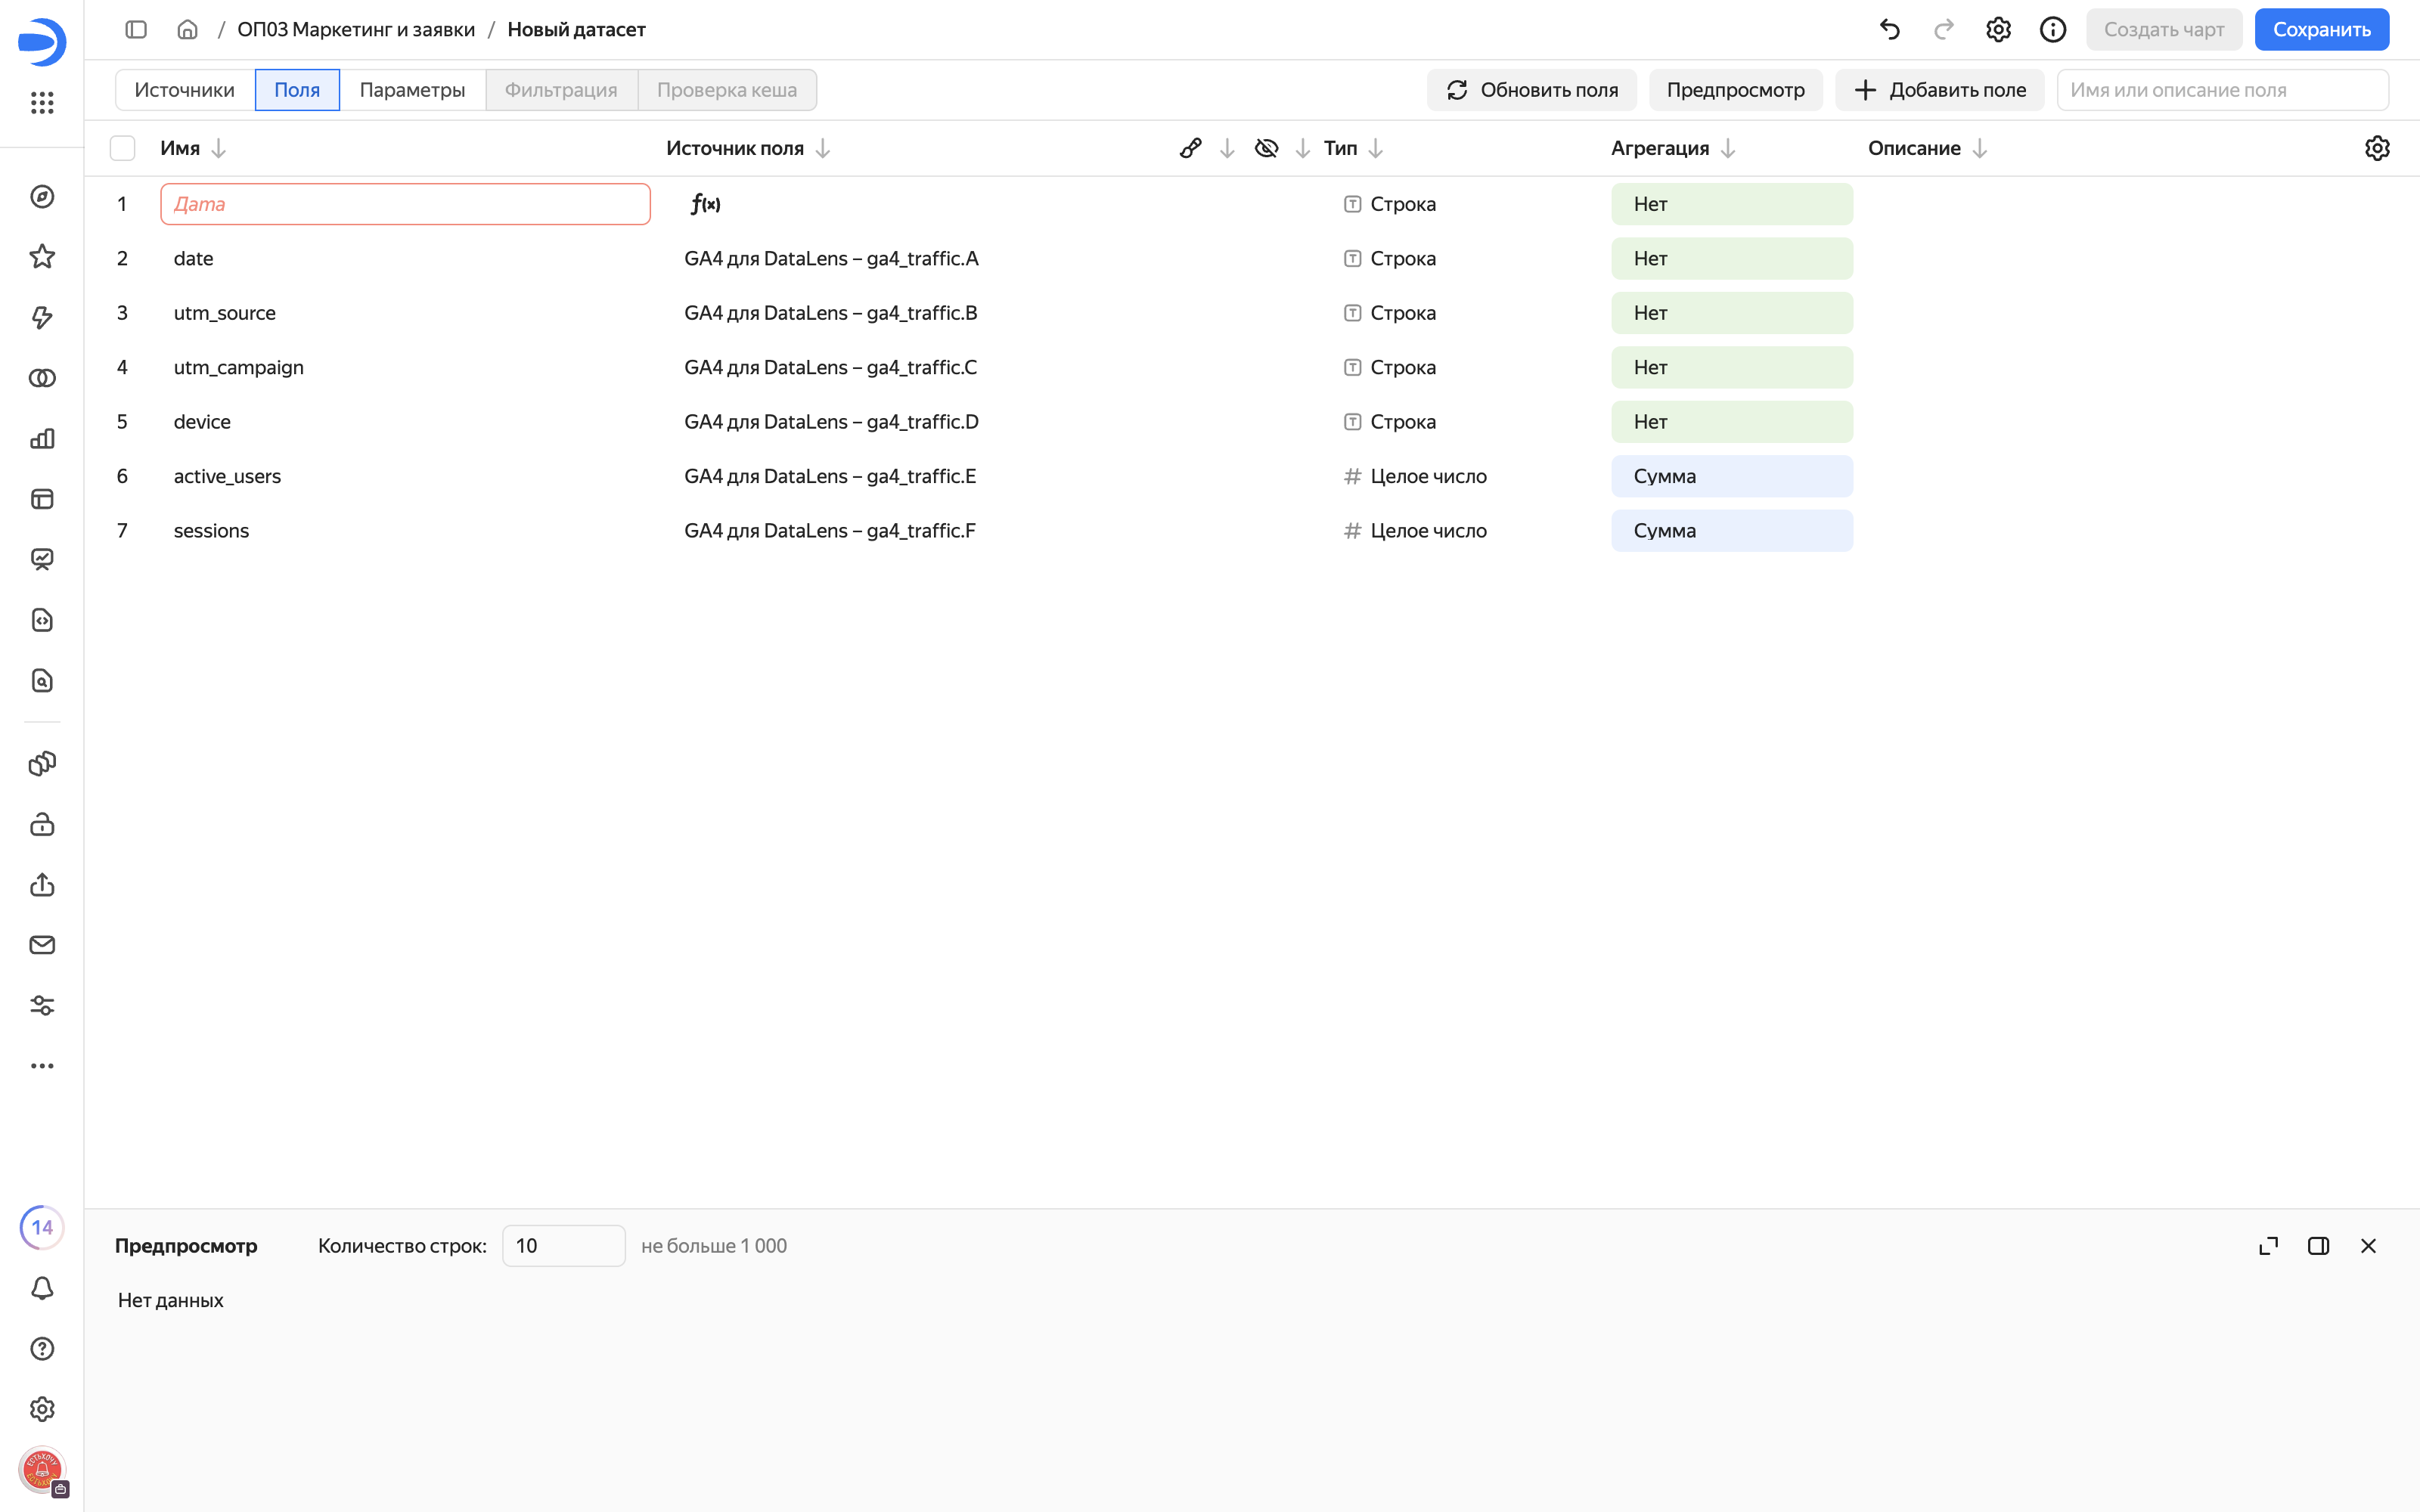Open aggregation dropdown for sessions row
The image size is (2420, 1512).
[1731, 531]
